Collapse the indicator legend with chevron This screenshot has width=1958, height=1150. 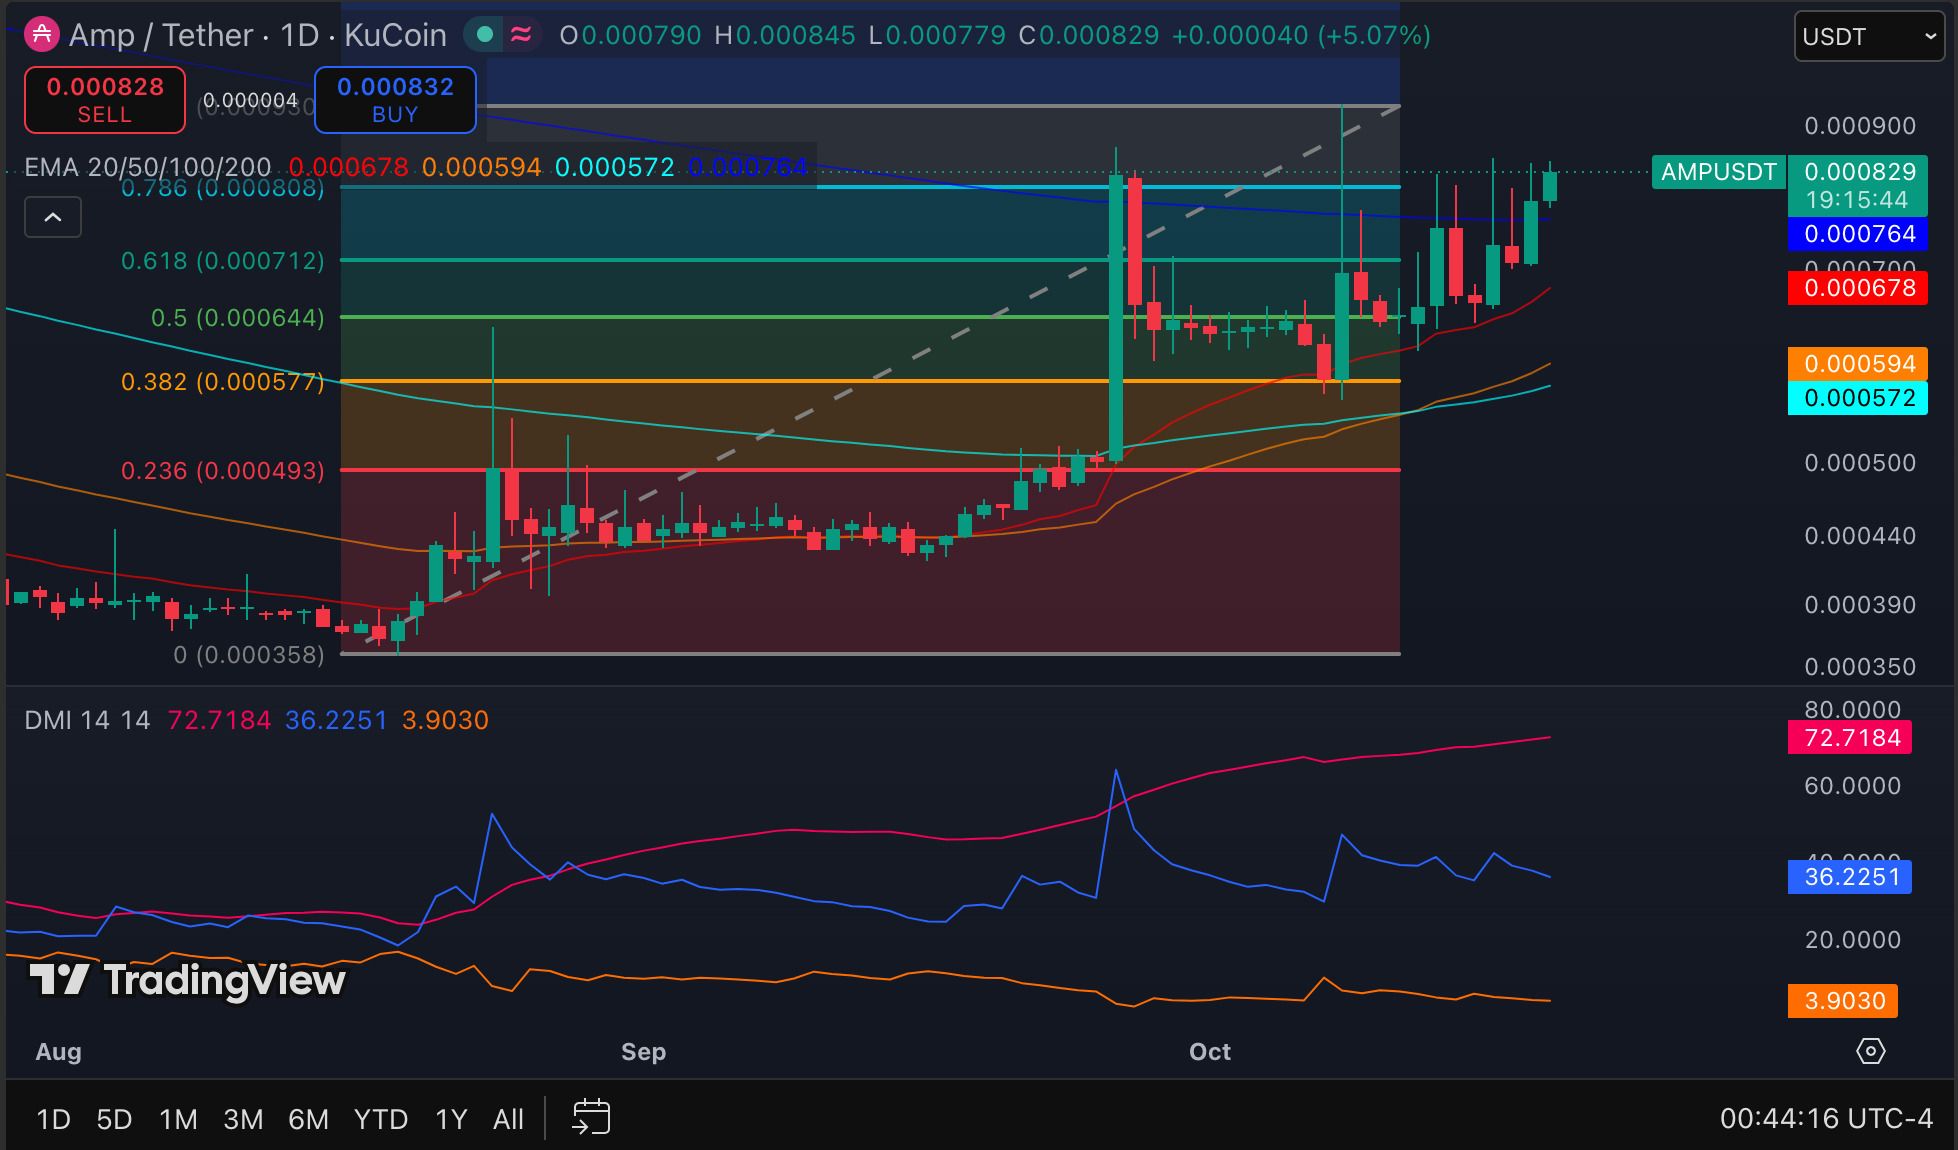pyautogui.click(x=53, y=217)
